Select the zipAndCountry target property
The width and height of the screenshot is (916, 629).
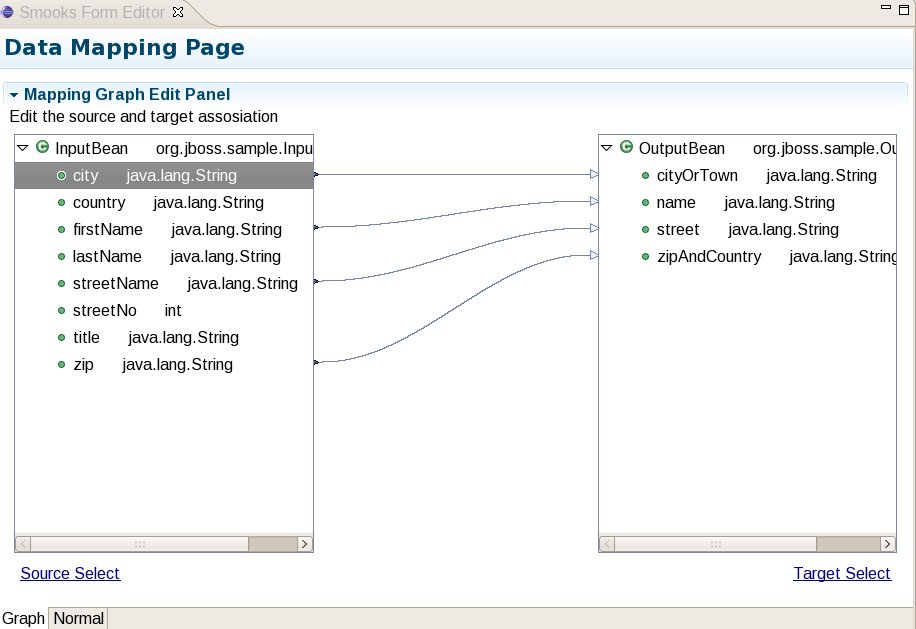pyautogui.click(x=748, y=256)
